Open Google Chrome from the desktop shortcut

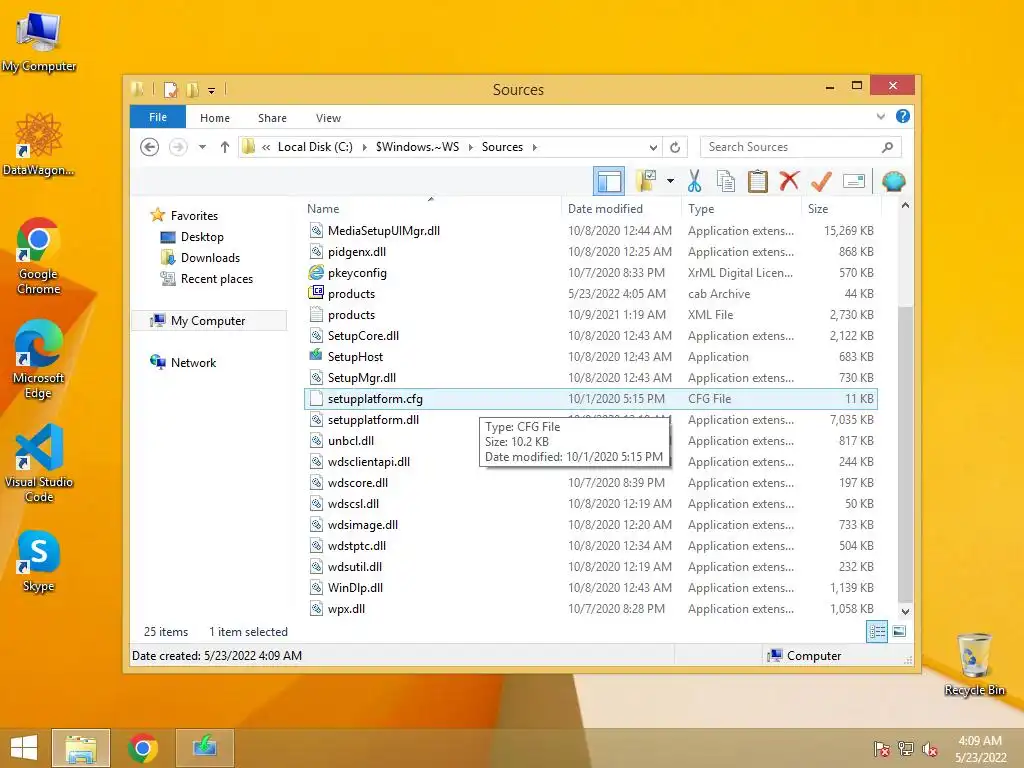pyautogui.click(x=39, y=256)
